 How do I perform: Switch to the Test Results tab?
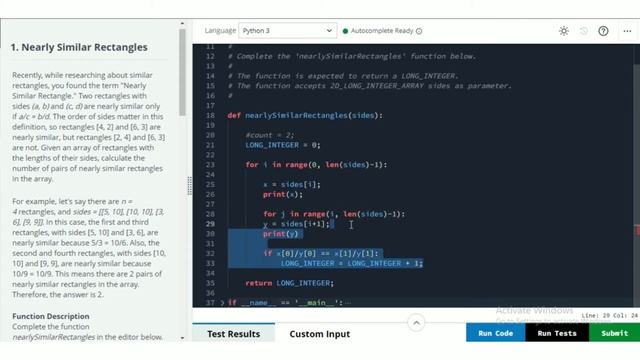click(x=233, y=333)
